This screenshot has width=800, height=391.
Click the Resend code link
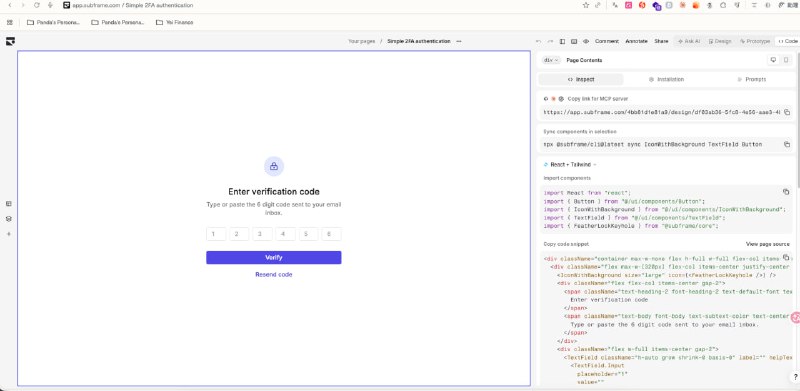(273, 275)
